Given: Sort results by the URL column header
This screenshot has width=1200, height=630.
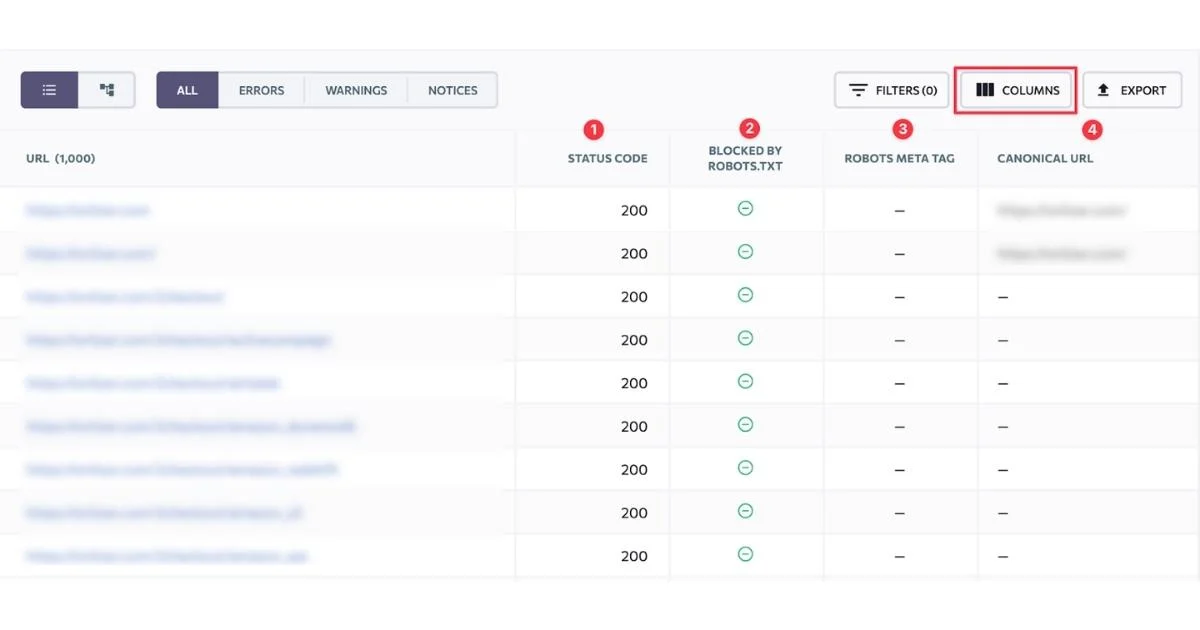Looking at the screenshot, I should tap(60, 158).
